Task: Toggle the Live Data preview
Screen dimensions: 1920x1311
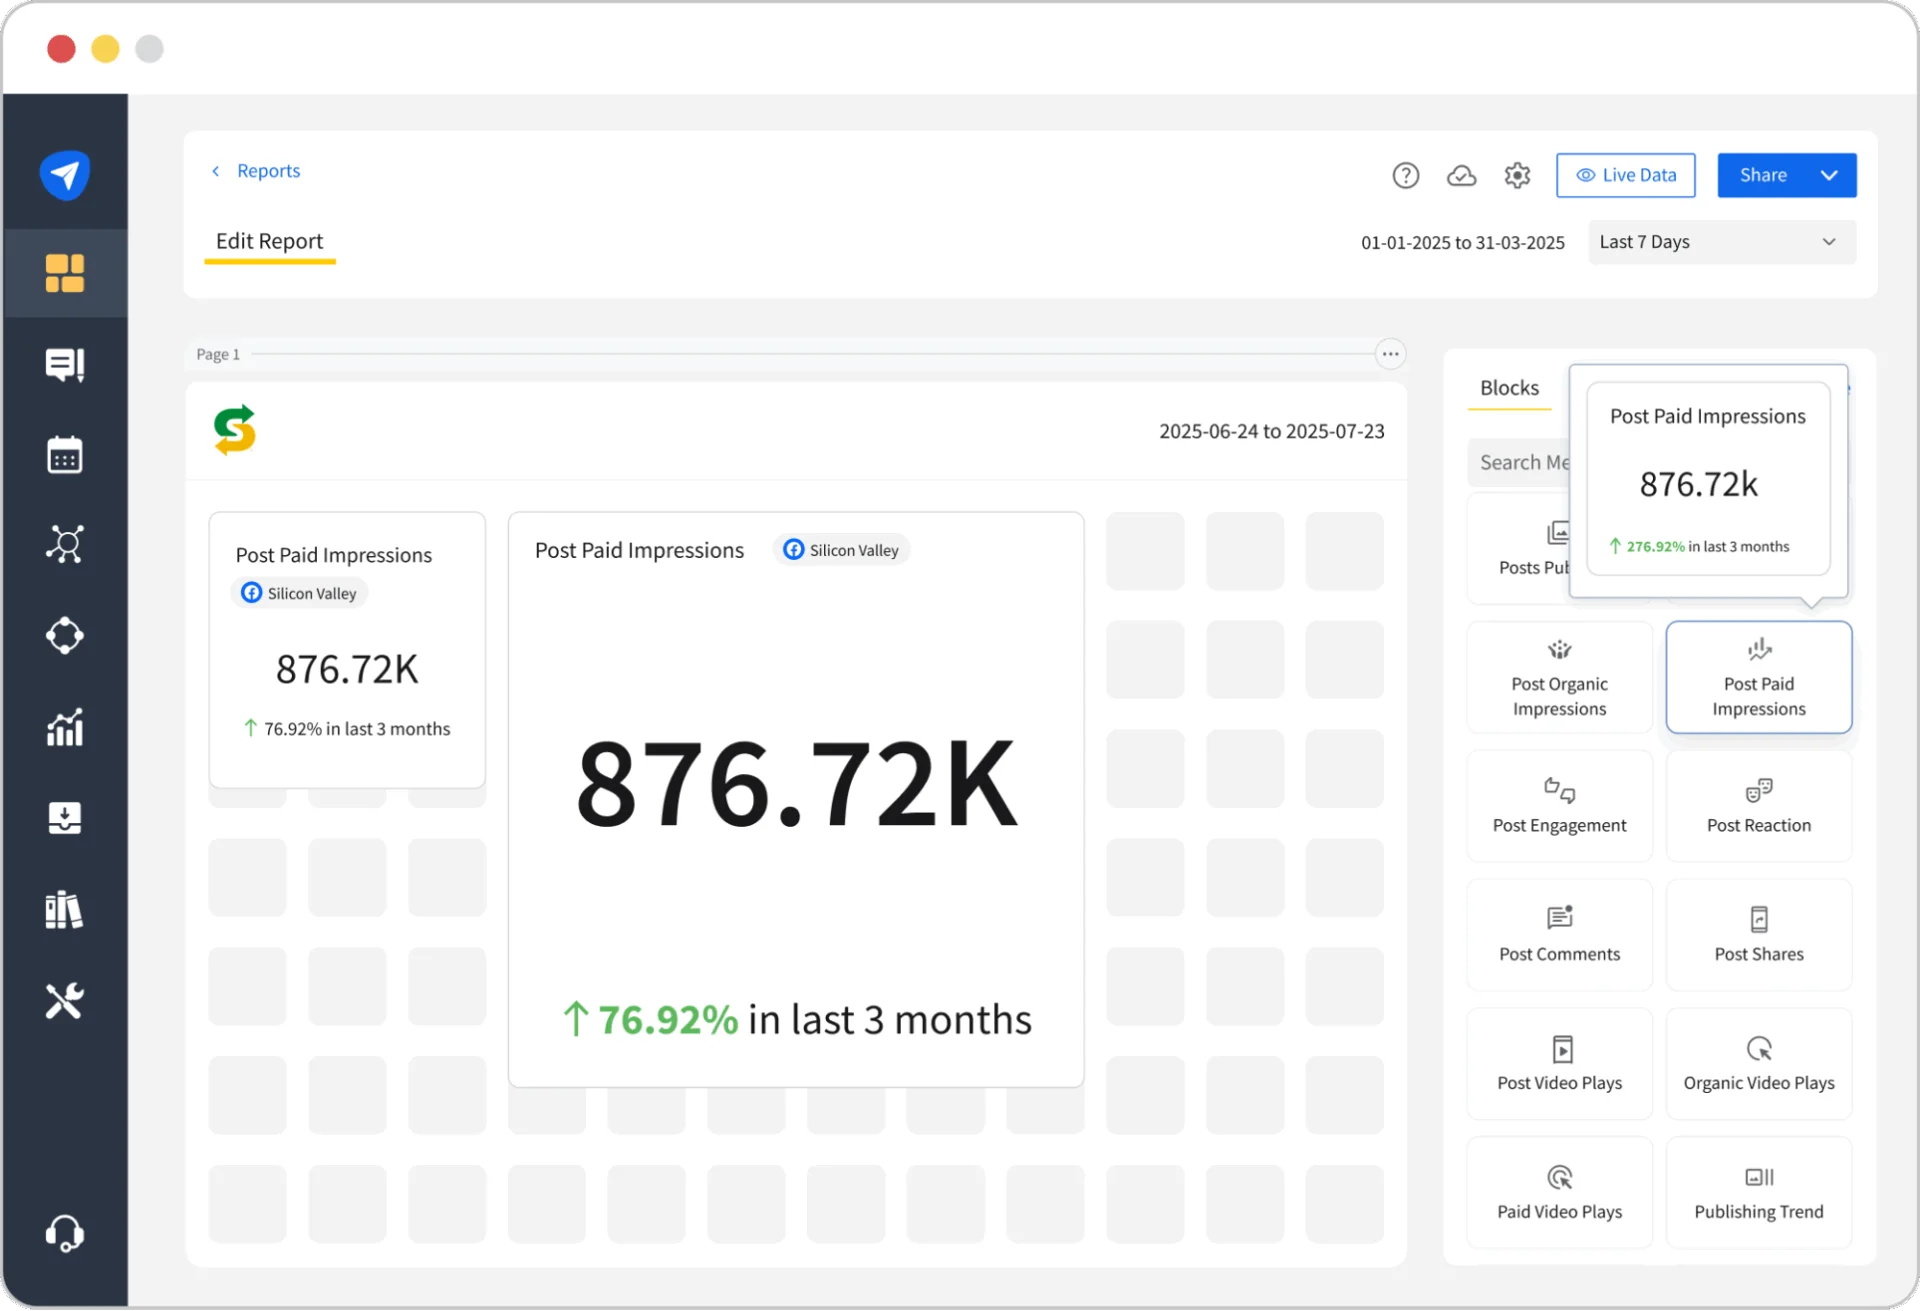Action: [1625, 175]
